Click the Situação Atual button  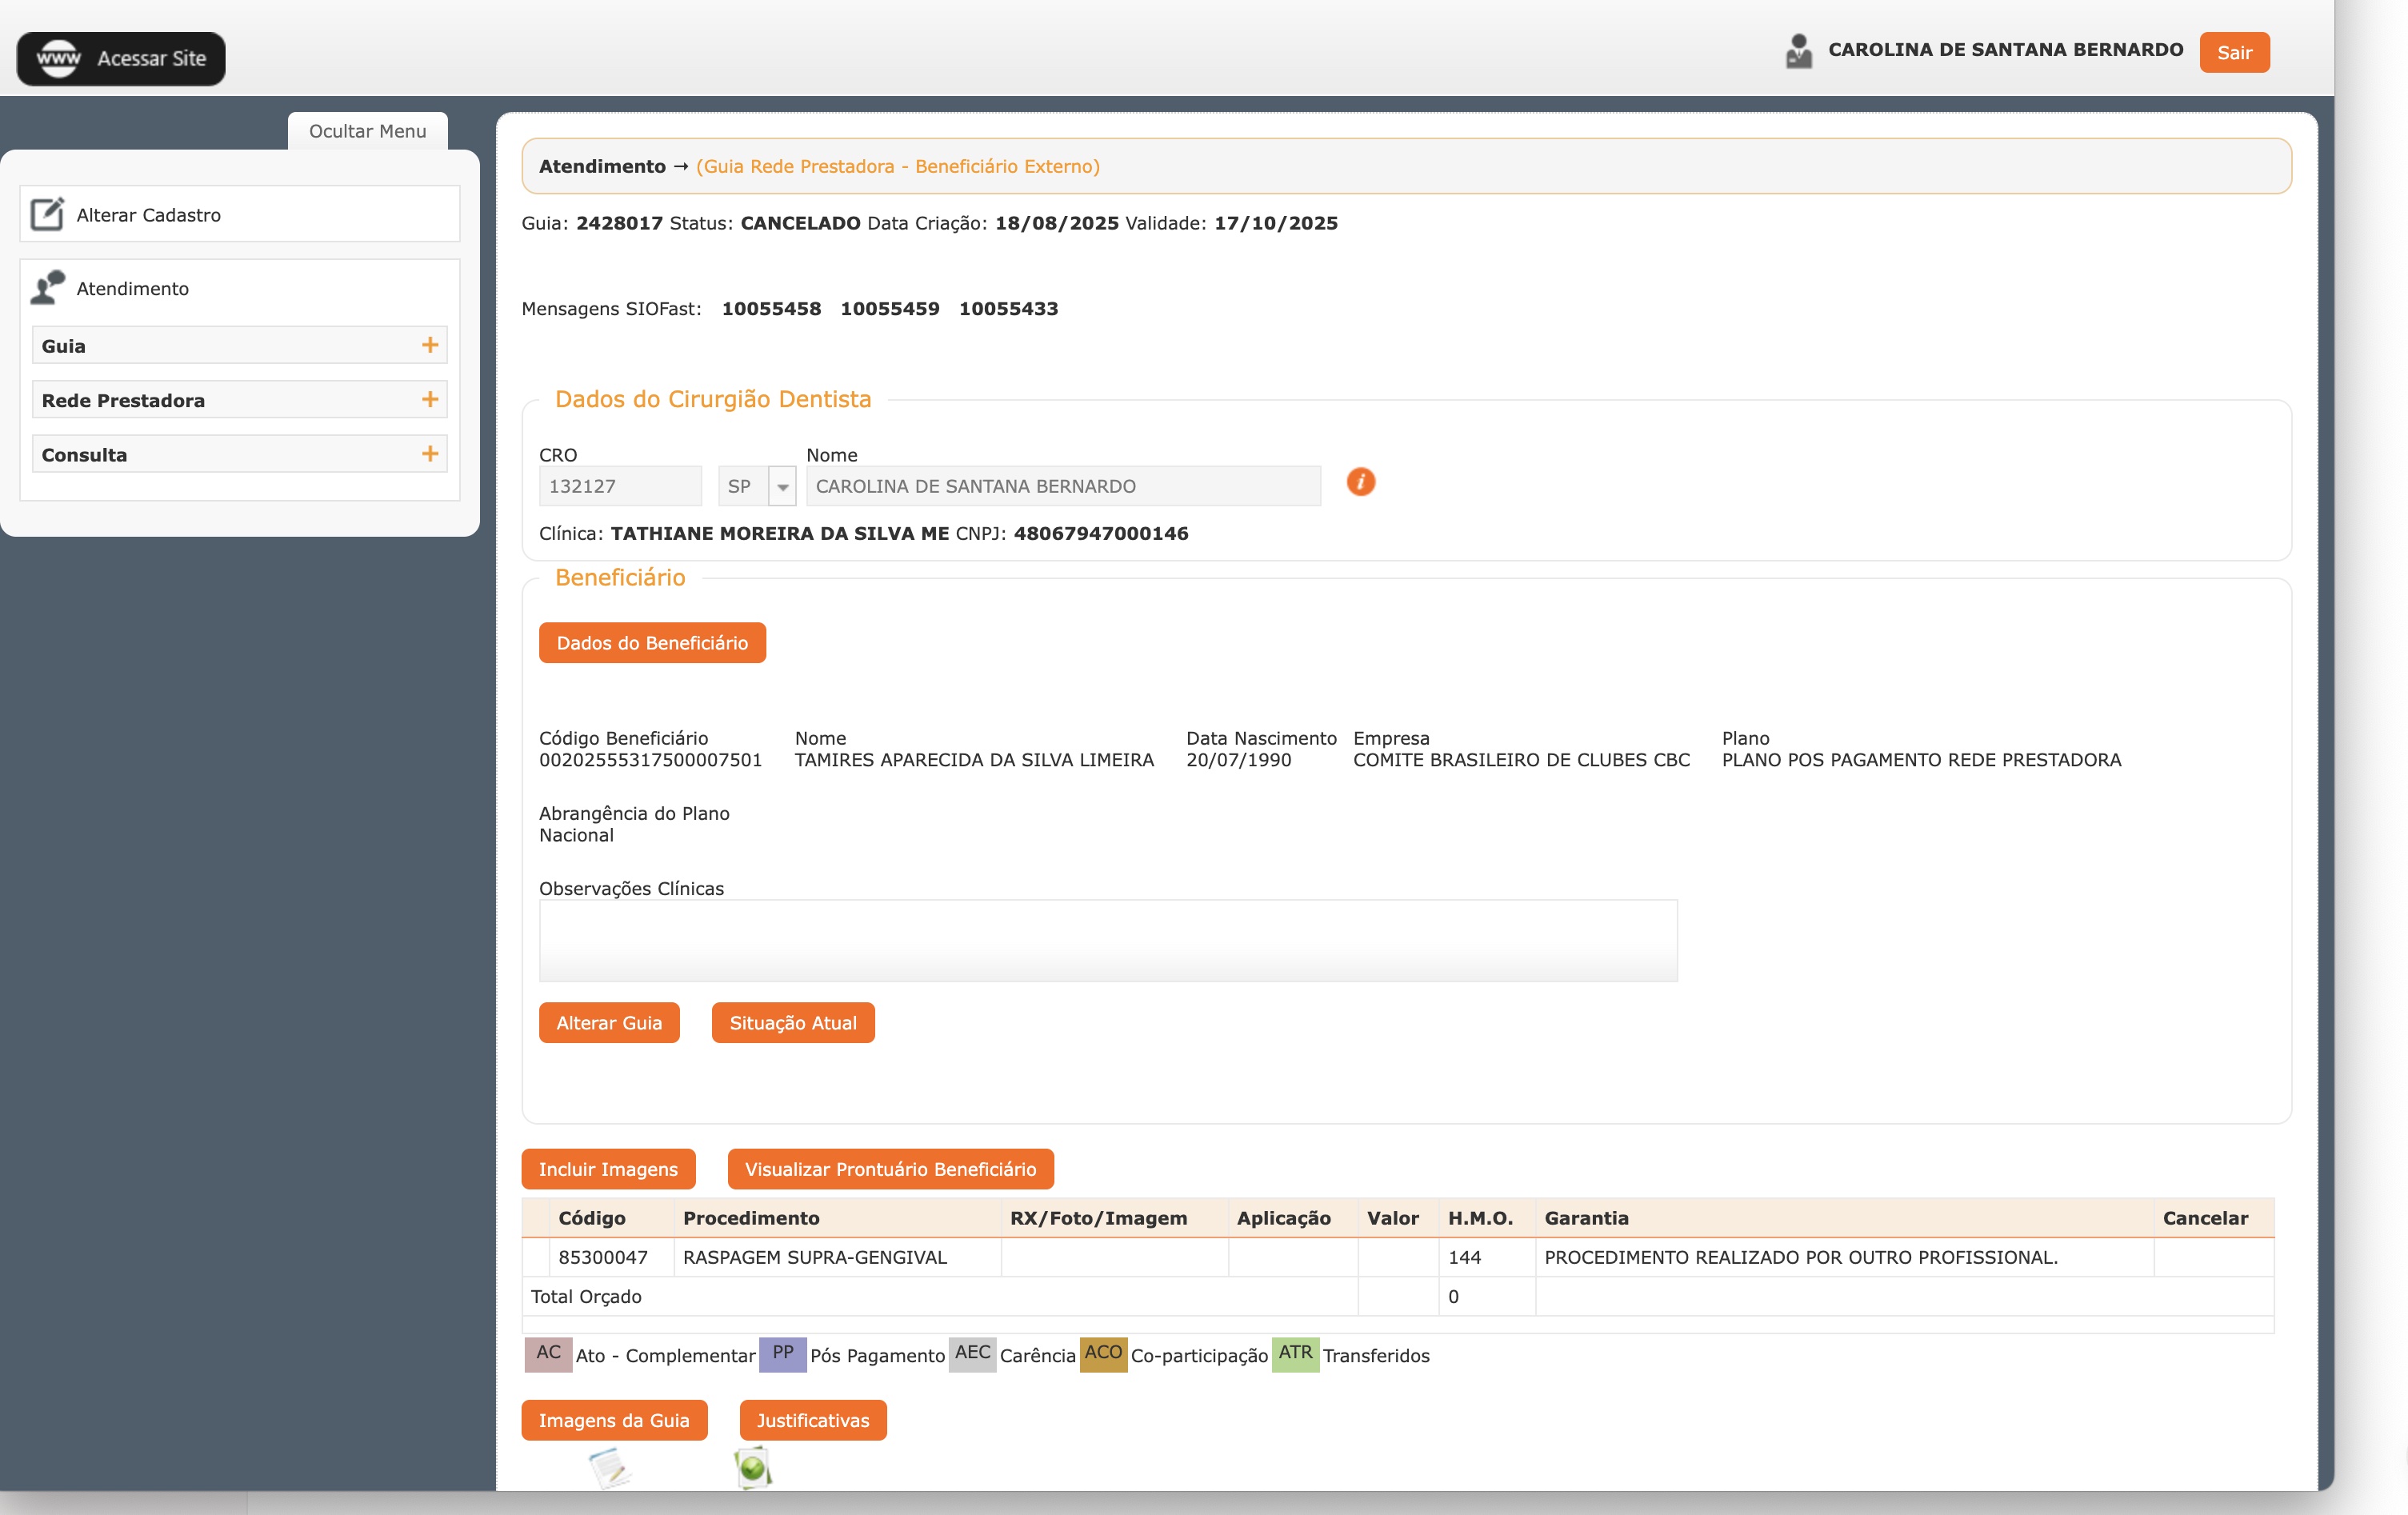(792, 1023)
